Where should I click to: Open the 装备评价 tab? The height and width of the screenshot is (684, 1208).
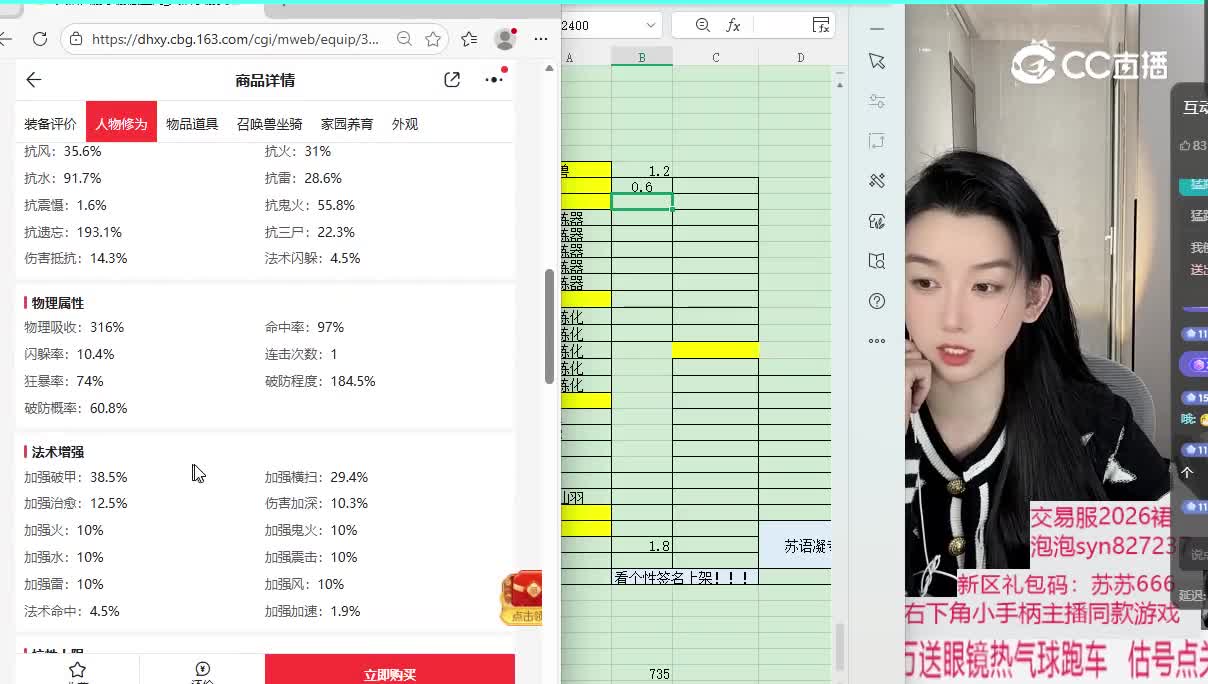click(x=50, y=124)
